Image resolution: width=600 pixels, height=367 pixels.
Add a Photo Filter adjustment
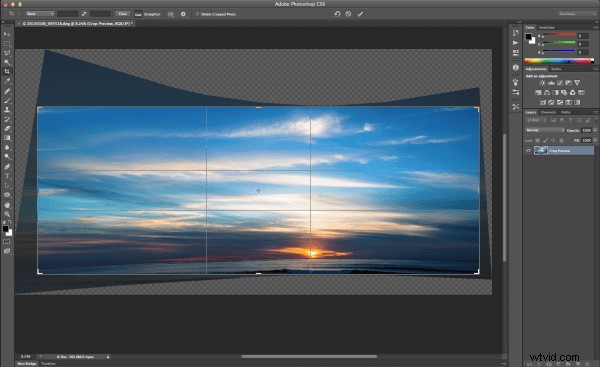click(564, 93)
